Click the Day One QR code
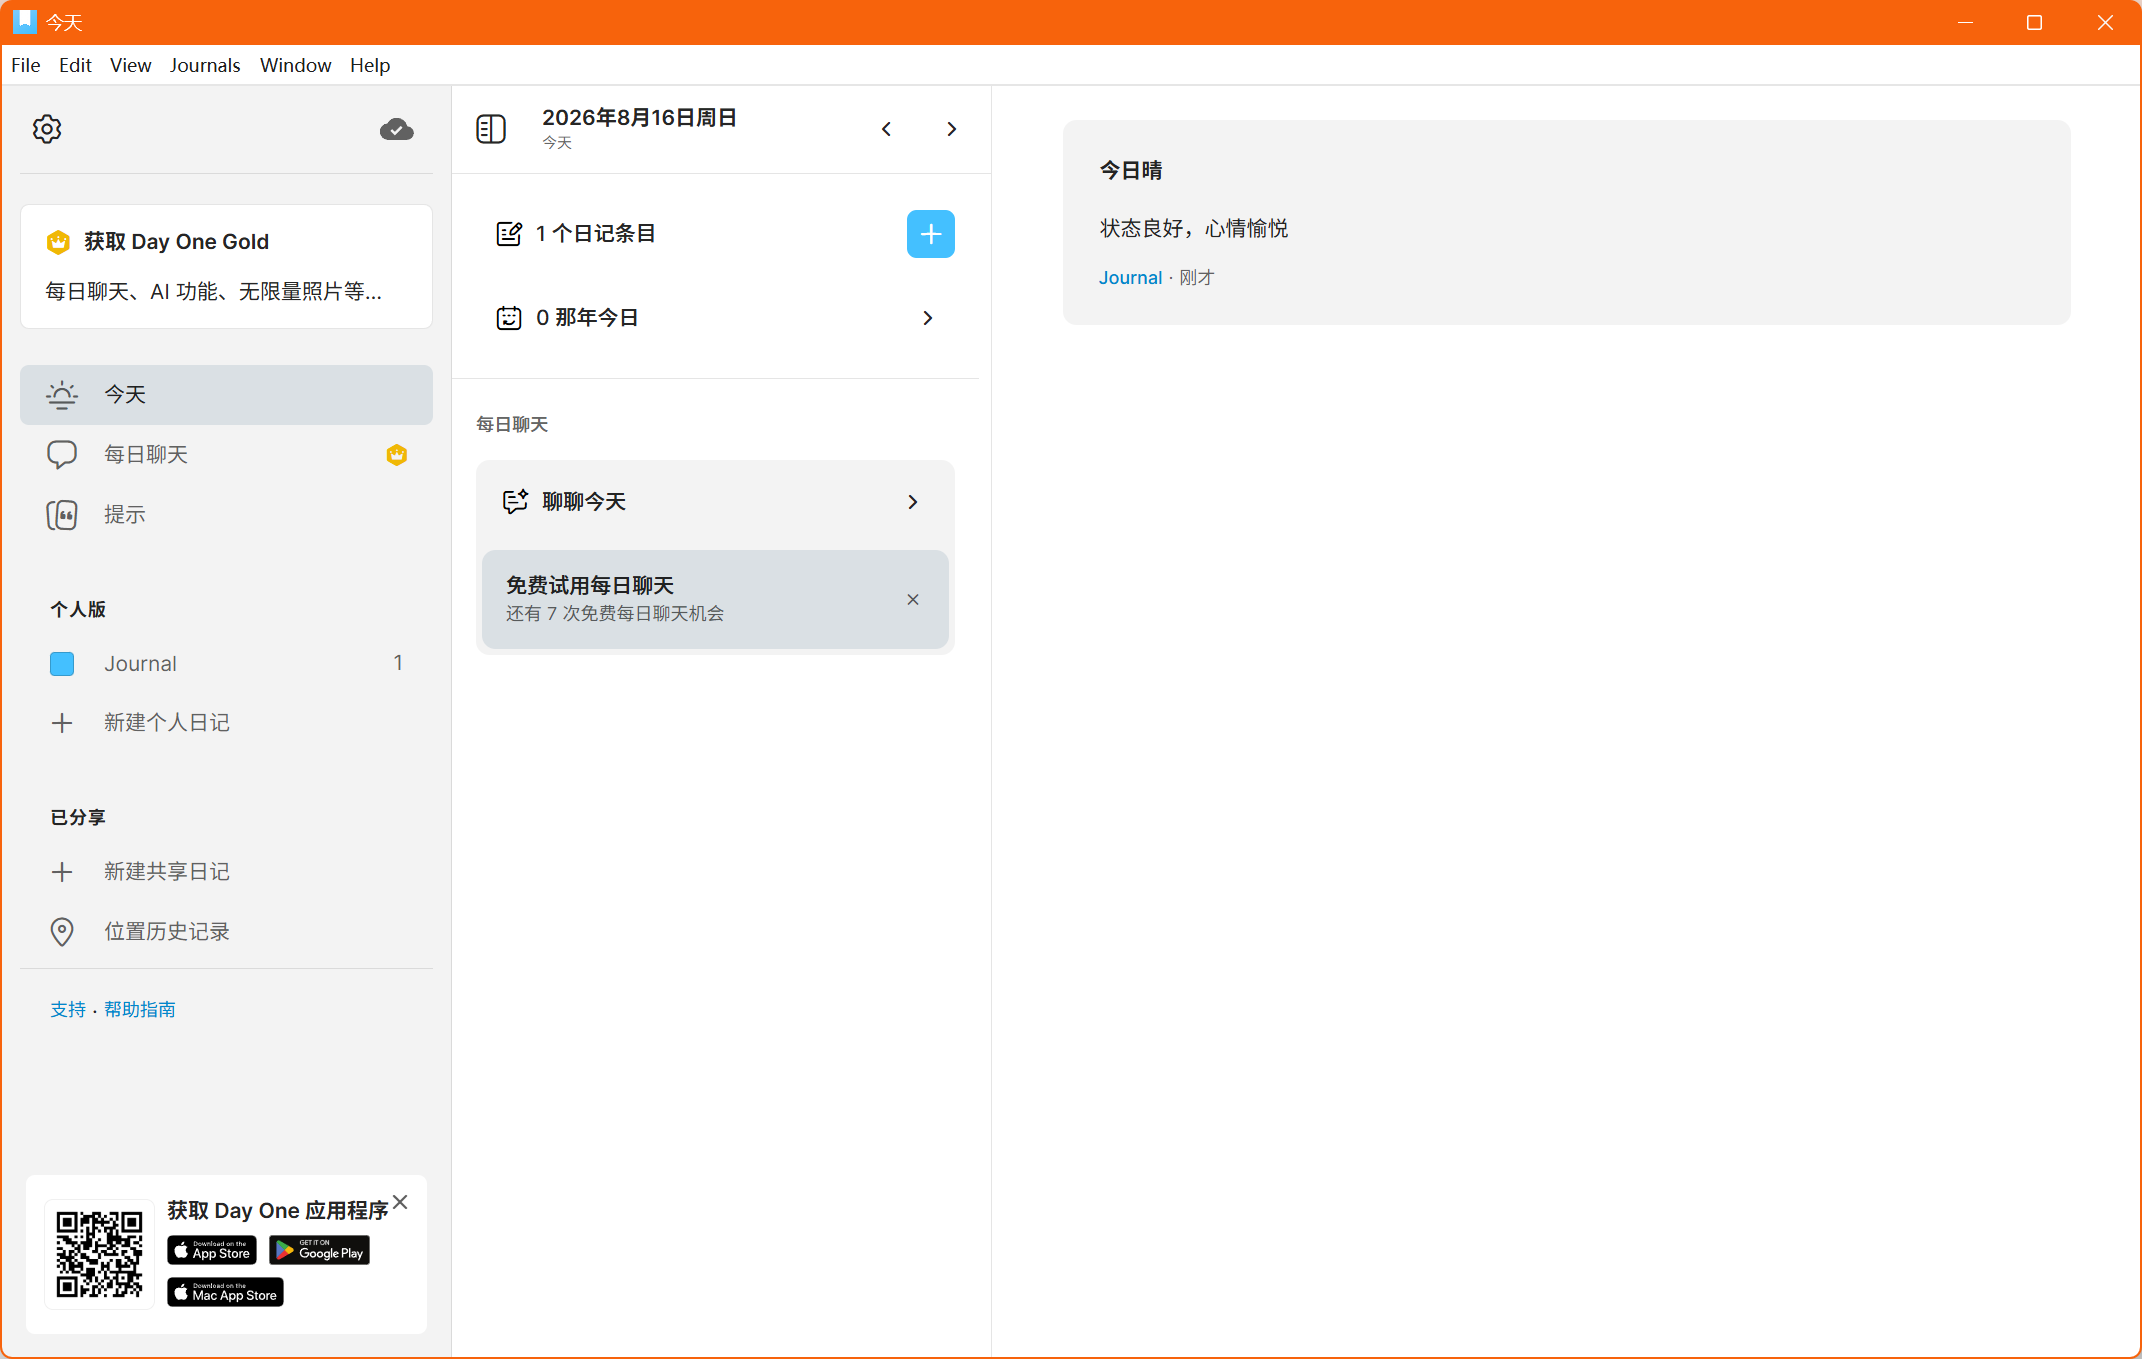The width and height of the screenshot is (2142, 1359). (99, 1254)
